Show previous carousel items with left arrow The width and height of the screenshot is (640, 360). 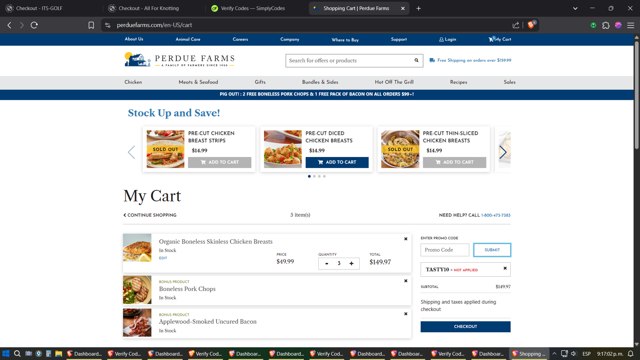tap(131, 152)
